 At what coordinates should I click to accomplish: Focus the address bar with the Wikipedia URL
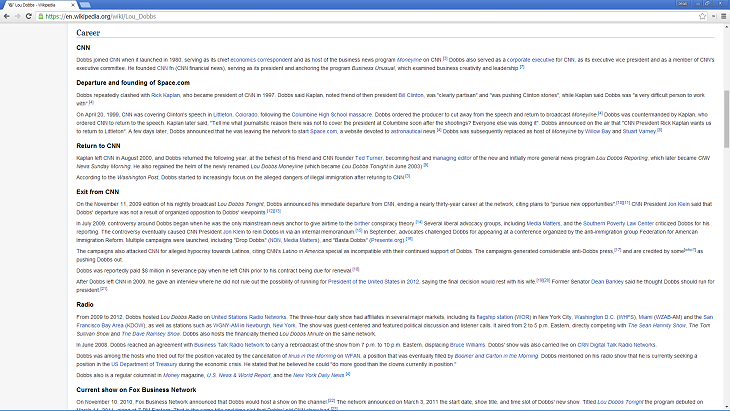(368, 16)
